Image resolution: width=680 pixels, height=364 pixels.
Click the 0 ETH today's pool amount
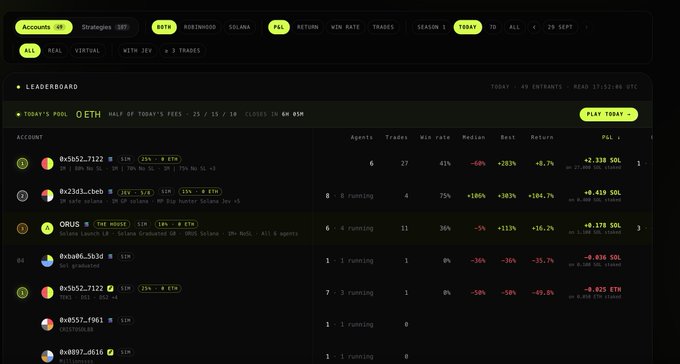(x=88, y=115)
